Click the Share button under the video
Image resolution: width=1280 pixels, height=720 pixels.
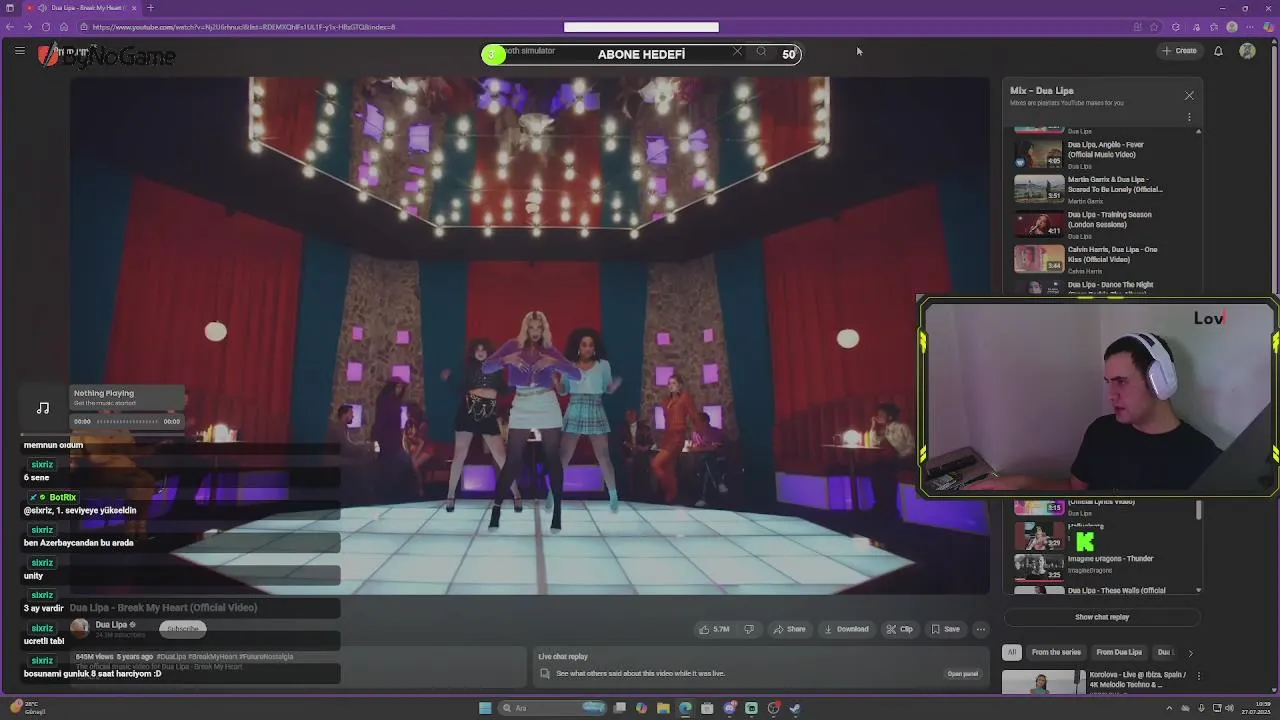788,629
